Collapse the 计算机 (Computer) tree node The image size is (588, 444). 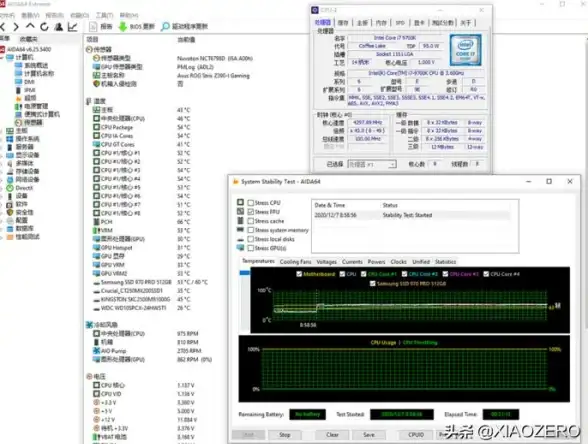[2, 57]
